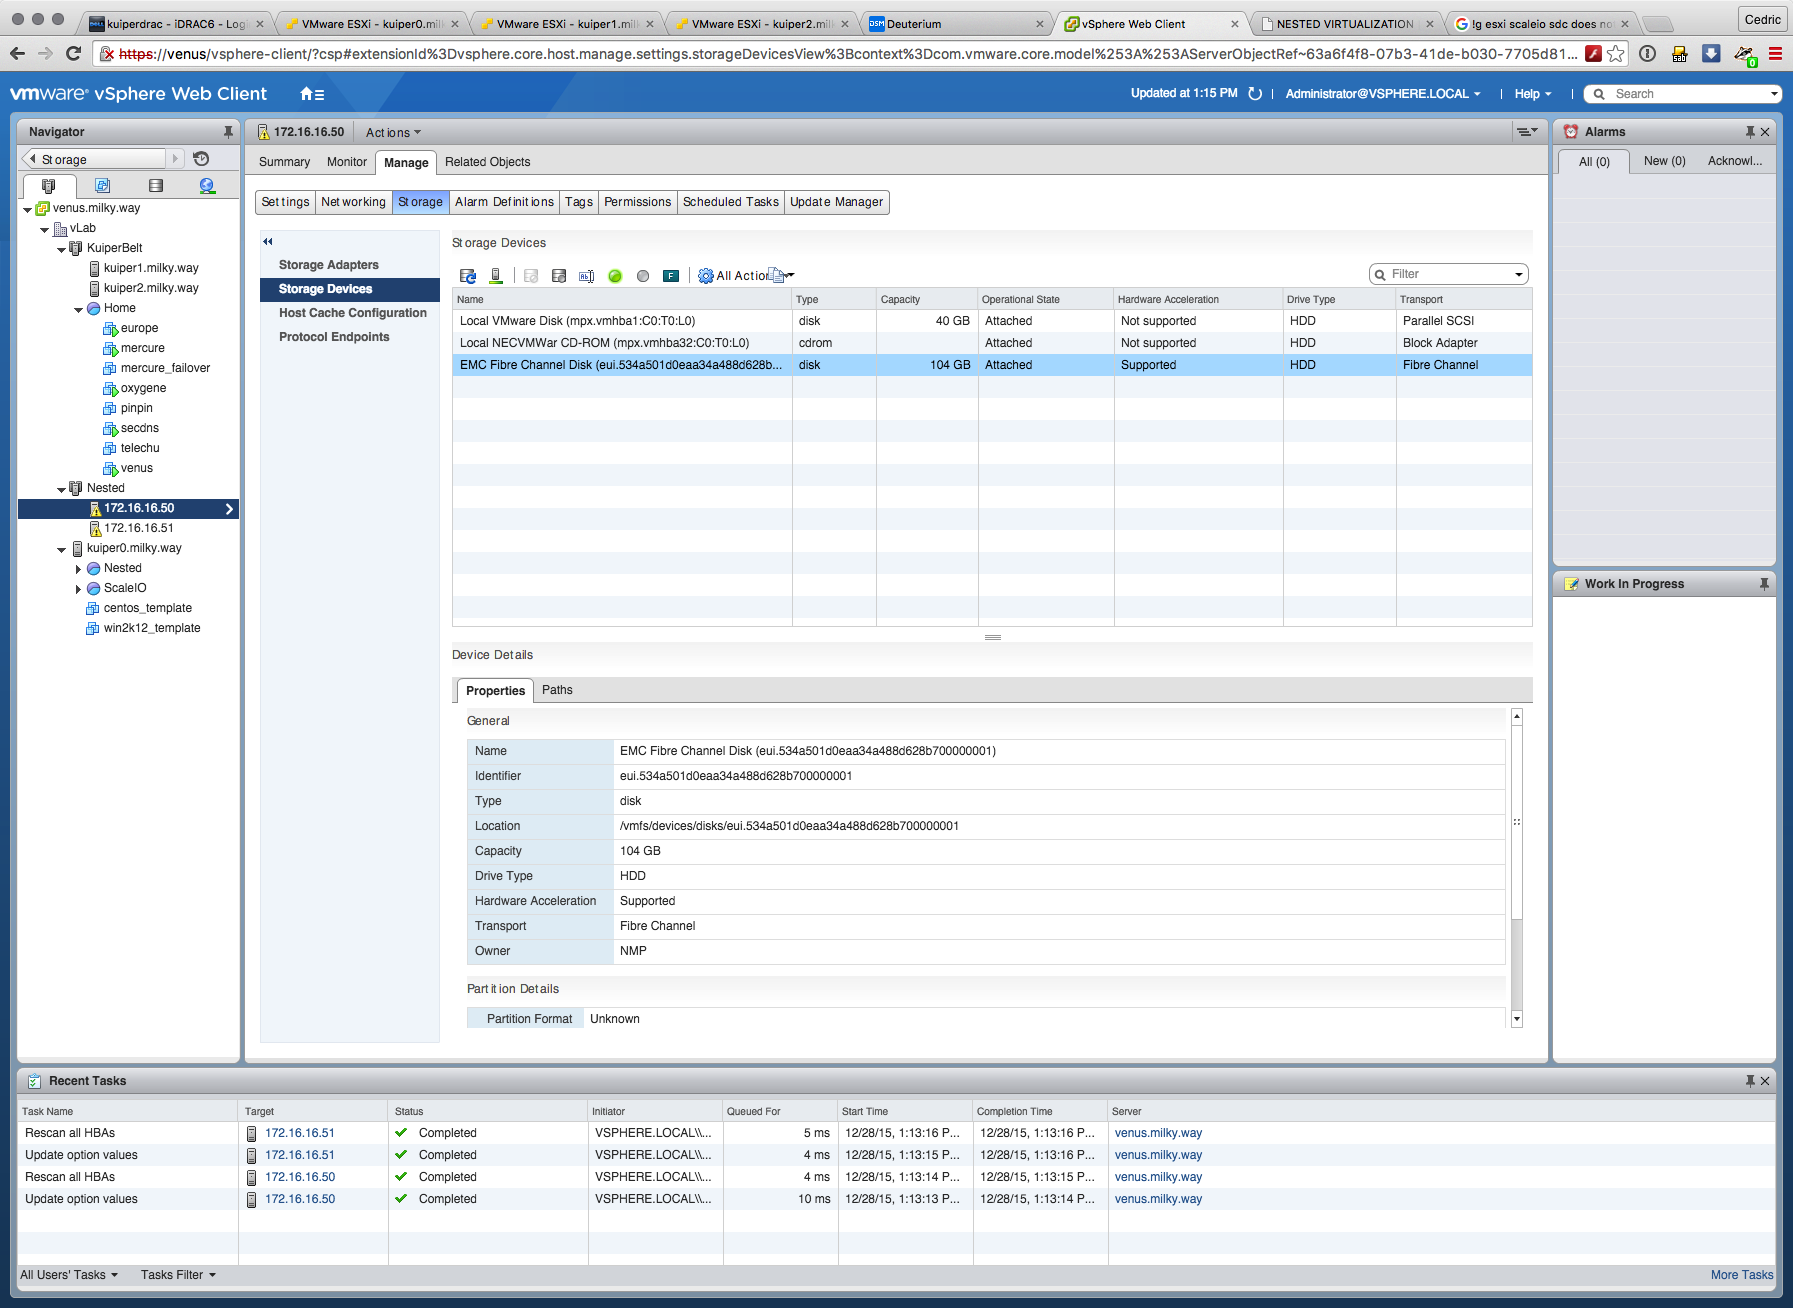Viewport: 1793px width, 1308px height.
Task: Toggle the Navigator panel pin
Action: [x=228, y=132]
